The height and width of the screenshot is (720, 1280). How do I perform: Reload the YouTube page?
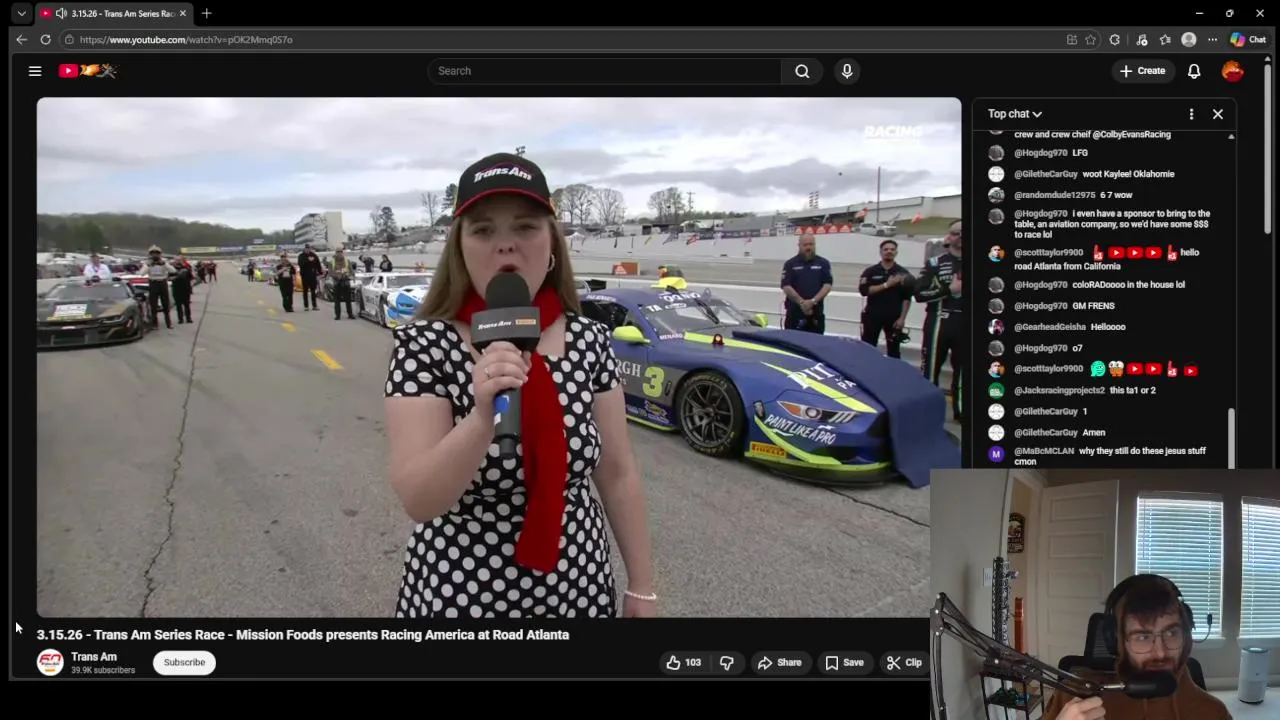(x=45, y=40)
